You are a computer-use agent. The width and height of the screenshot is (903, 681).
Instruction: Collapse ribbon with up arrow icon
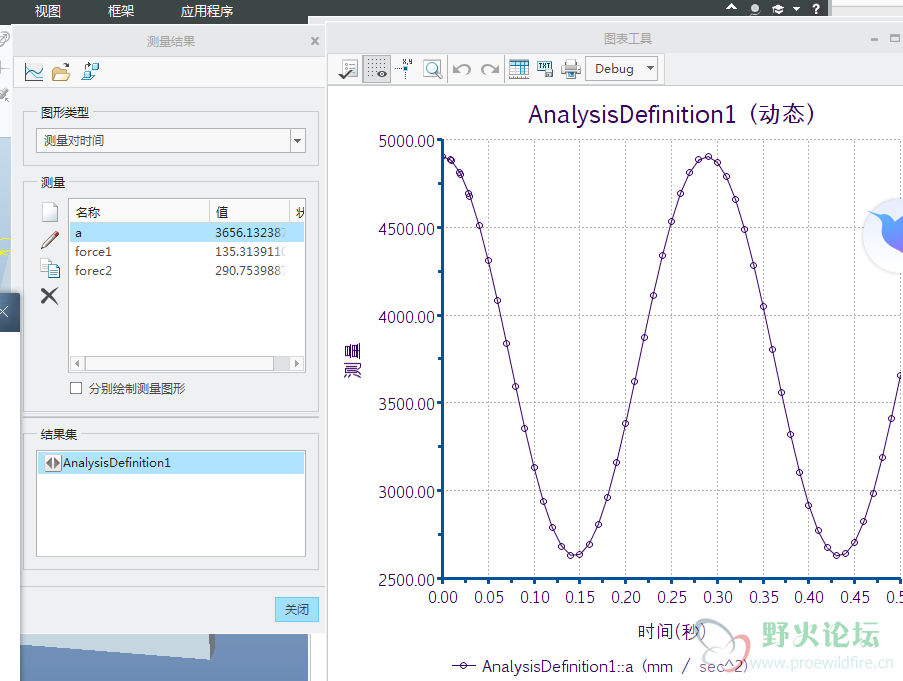(x=731, y=7)
